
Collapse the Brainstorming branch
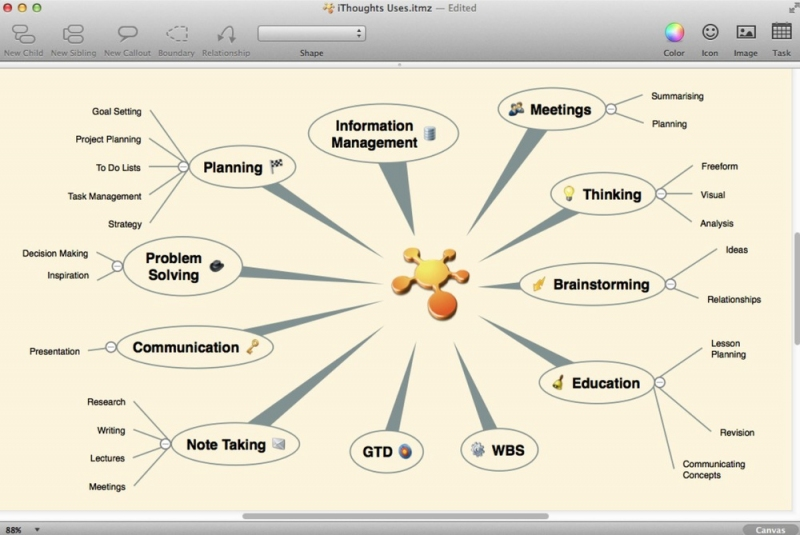pyautogui.click(x=671, y=284)
